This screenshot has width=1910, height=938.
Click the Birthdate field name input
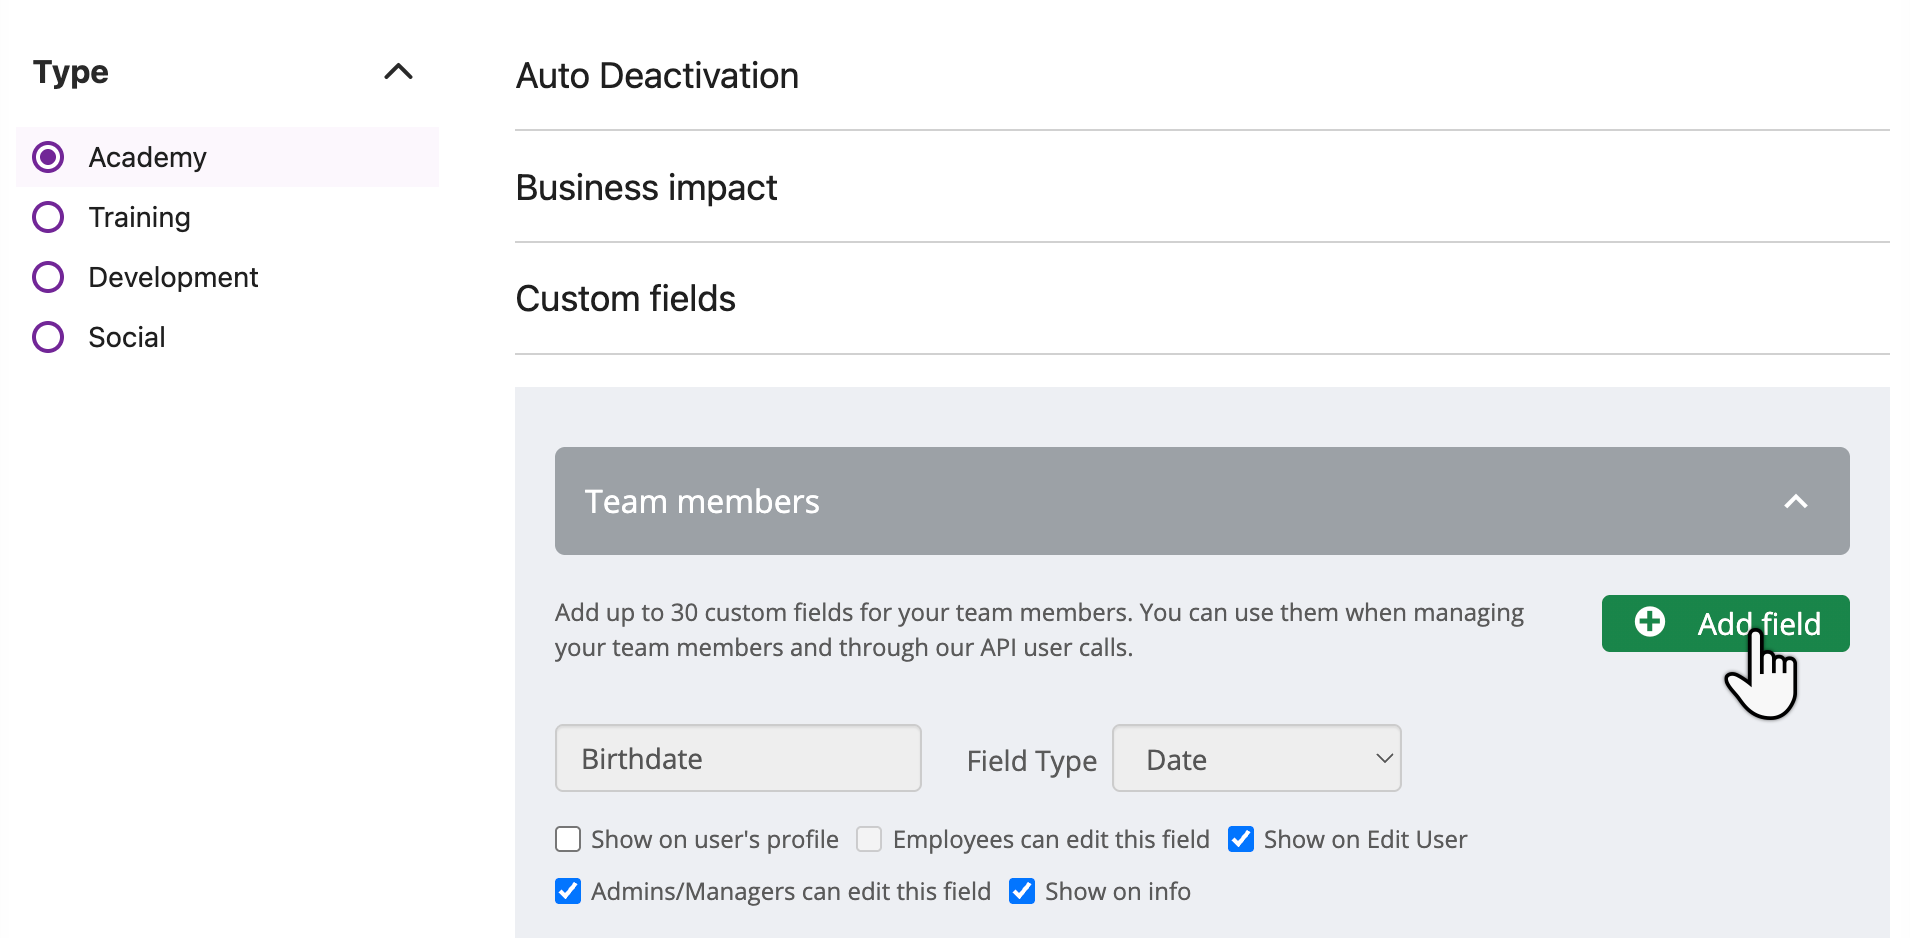click(x=738, y=758)
